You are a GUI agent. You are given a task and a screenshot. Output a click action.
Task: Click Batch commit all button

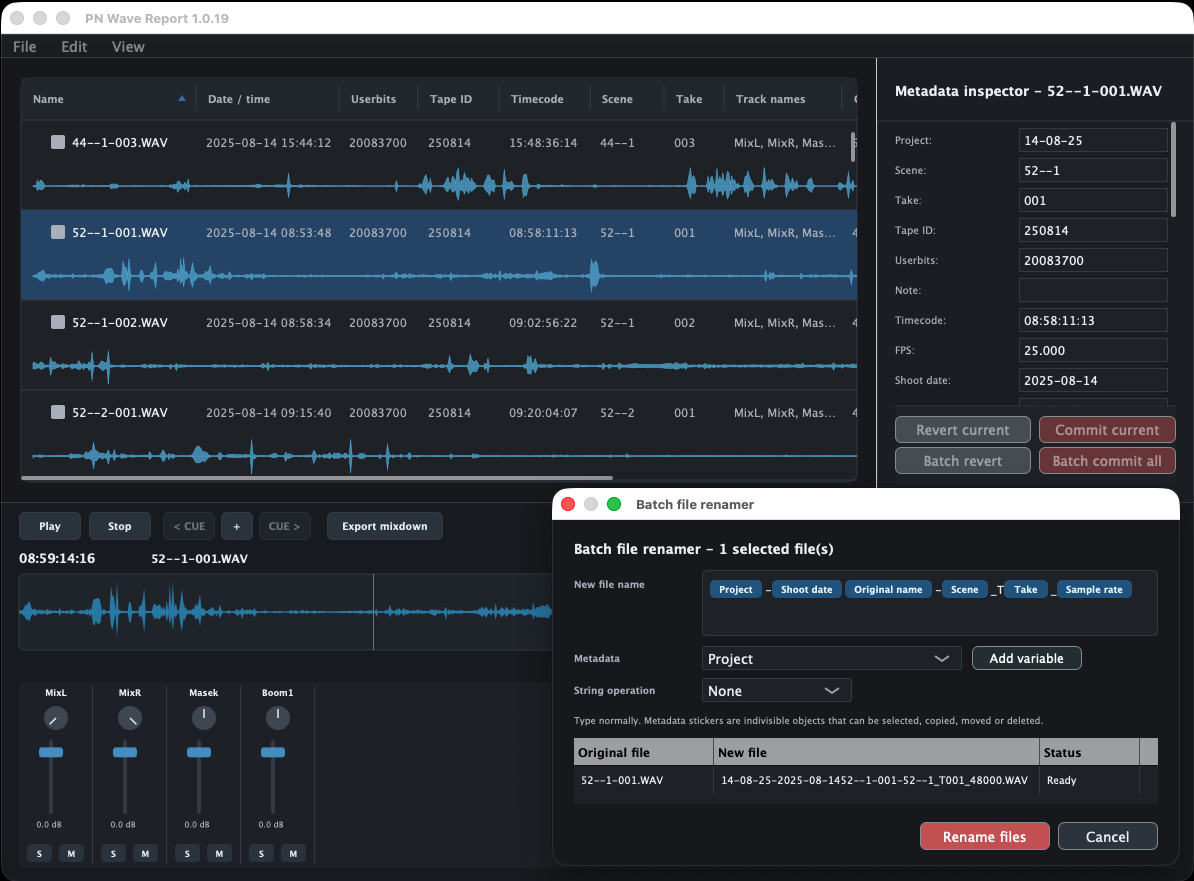[x=1107, y=461]
